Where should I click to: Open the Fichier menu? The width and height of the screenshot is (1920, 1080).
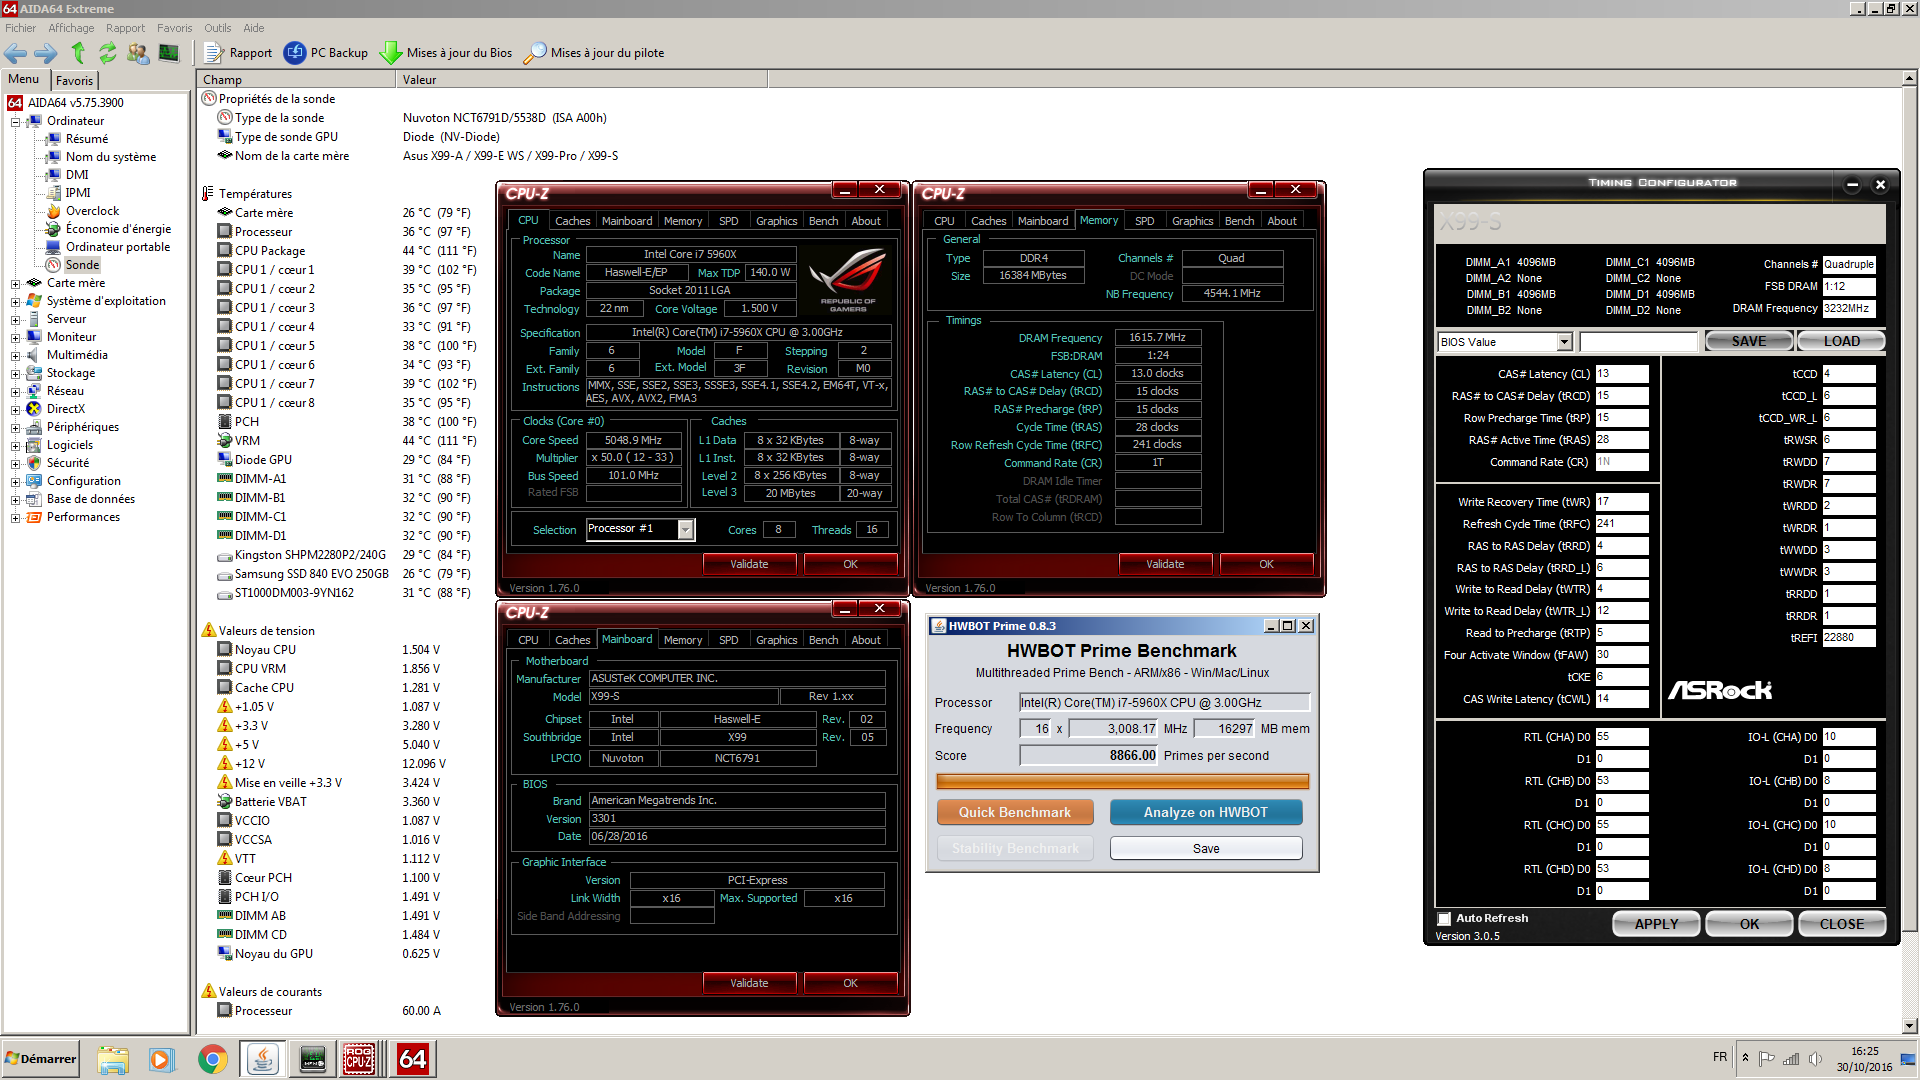click(20, 28)
